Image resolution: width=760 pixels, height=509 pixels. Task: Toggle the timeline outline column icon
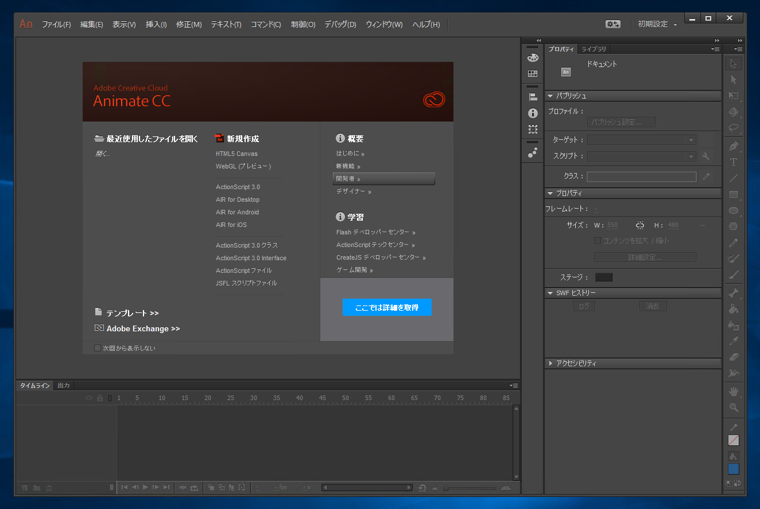click(x=110, y=398)
